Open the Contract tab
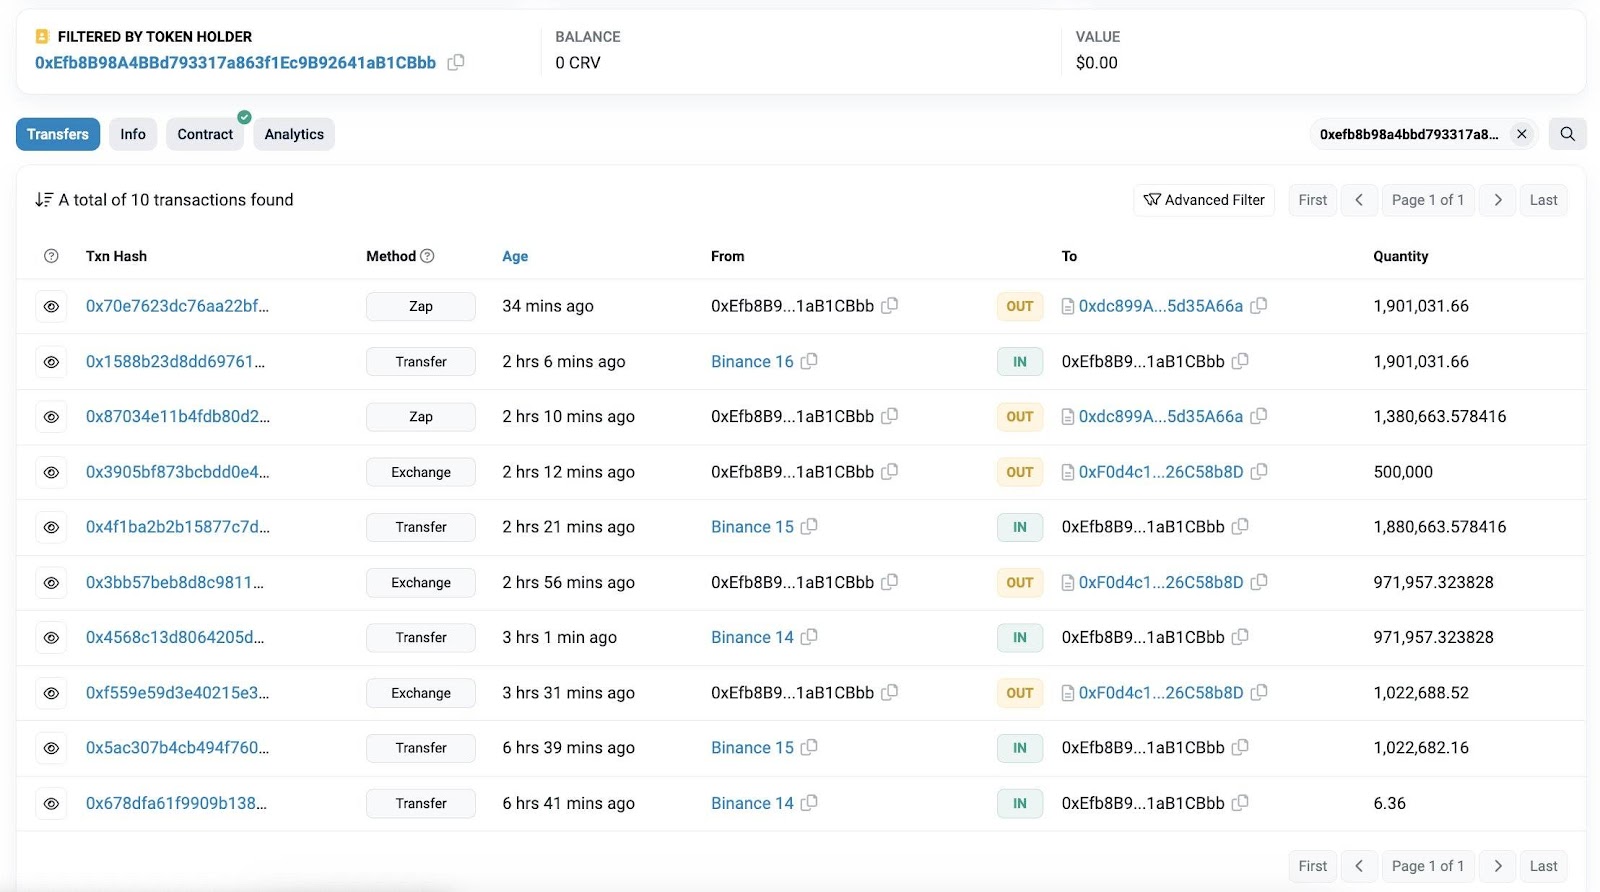This screenshot has width=1600, height=892. [205, 134]
